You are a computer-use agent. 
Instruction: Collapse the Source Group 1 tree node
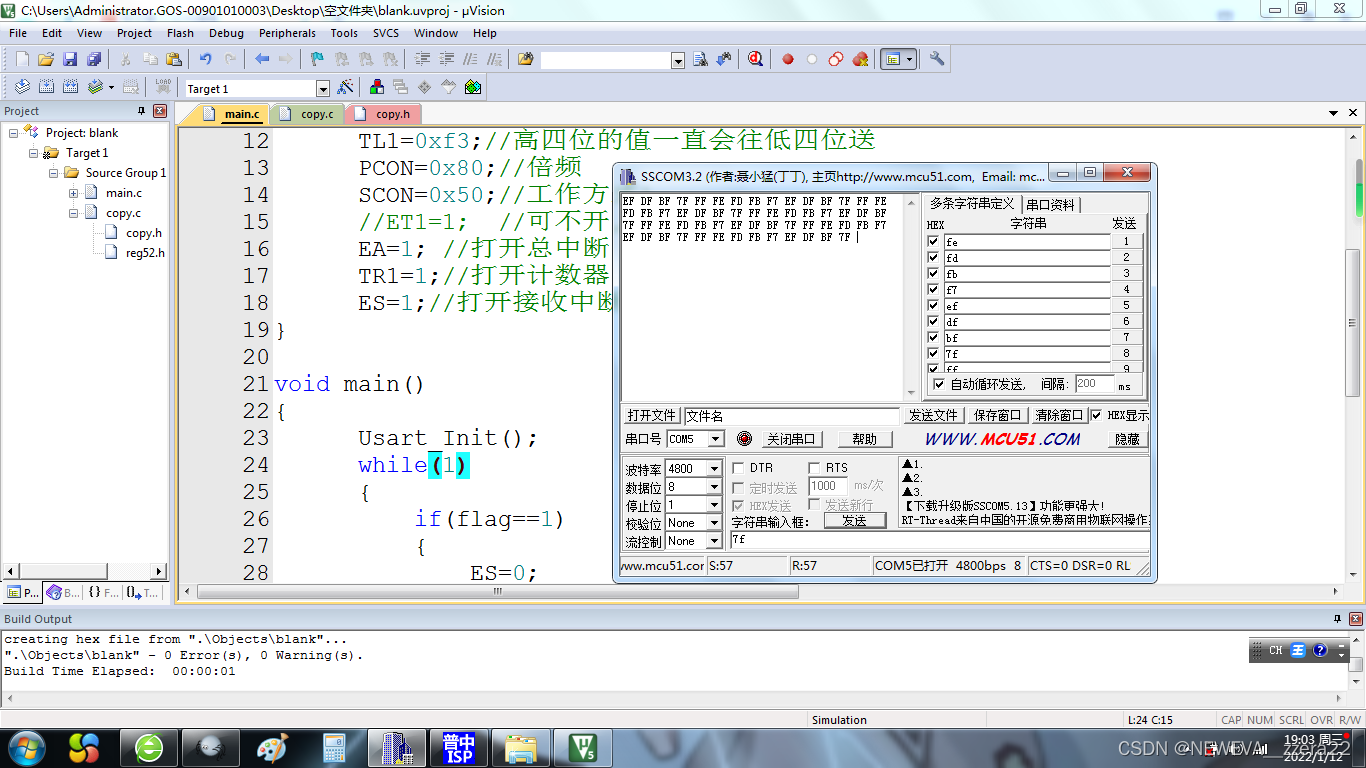click(54, 173)
